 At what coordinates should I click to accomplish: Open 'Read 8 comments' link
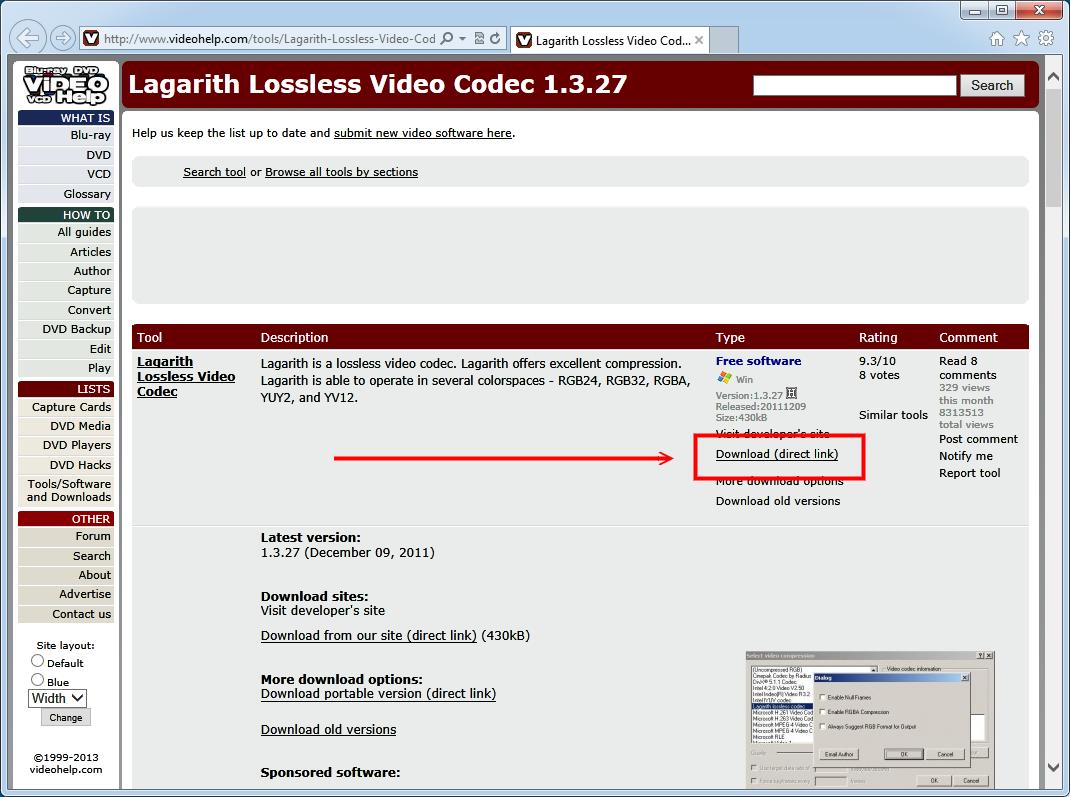tap(968, 368)
